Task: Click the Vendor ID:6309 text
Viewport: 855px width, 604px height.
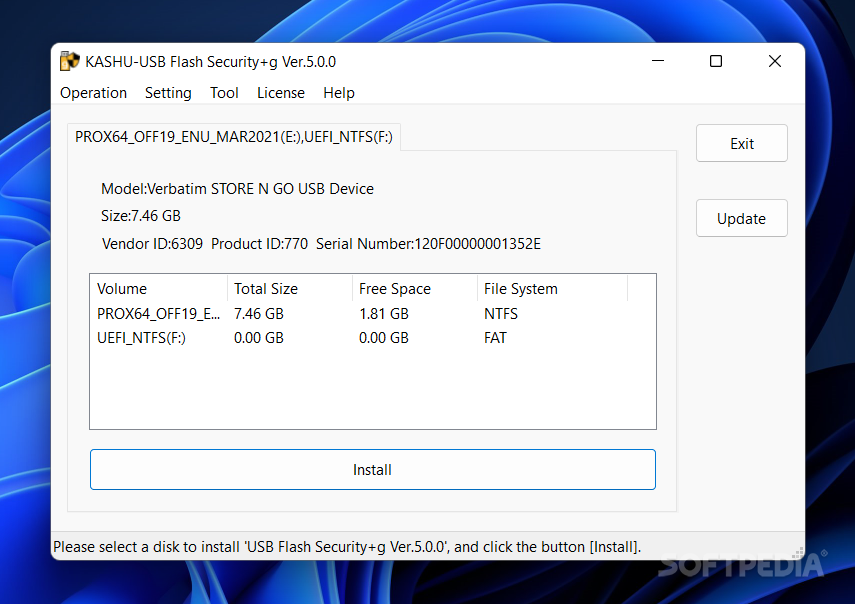Action: 152,244
